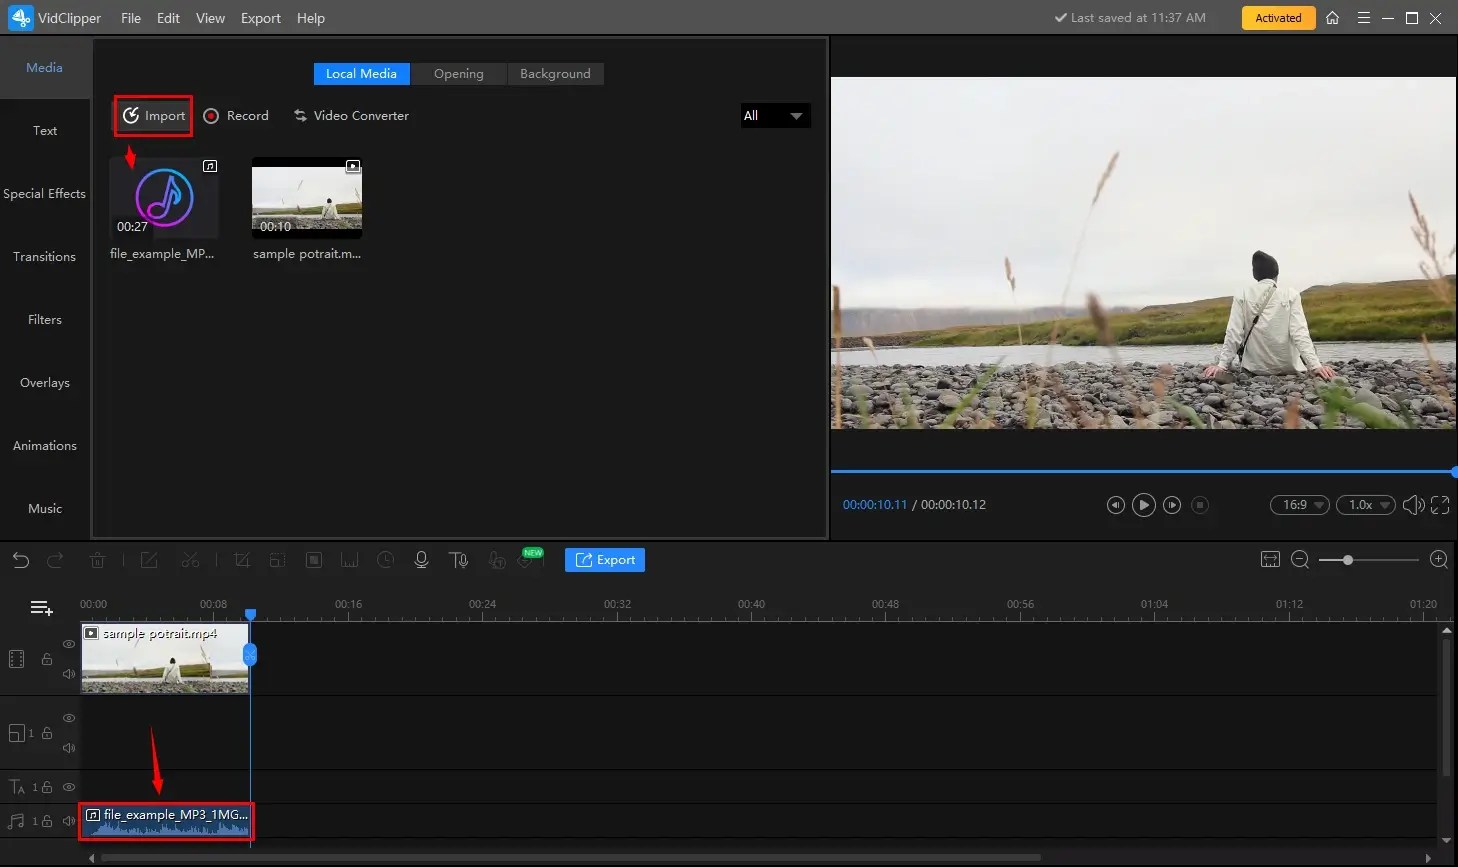Click the Delete clip trash icon
Image resolution: width=1458 pixels, height=867 pixels.
point(97,559)
